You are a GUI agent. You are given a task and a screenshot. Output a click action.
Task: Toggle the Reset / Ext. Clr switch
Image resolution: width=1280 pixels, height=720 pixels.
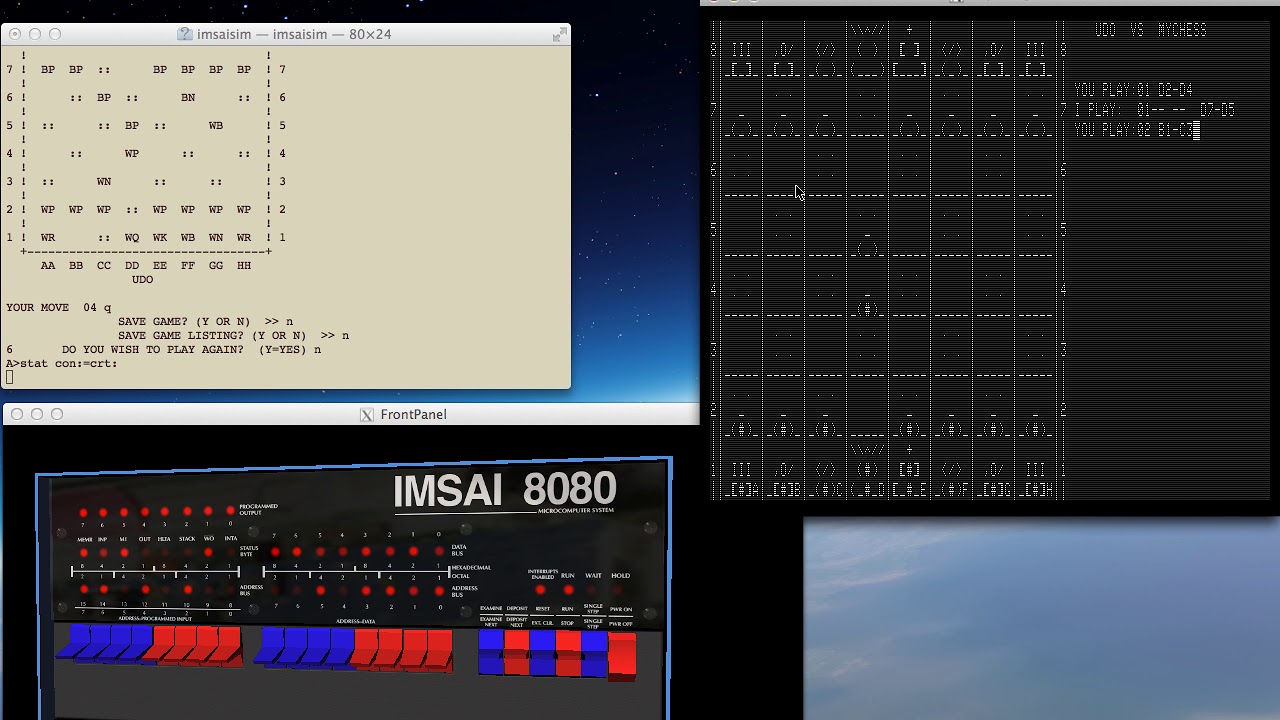click(542, 653)
